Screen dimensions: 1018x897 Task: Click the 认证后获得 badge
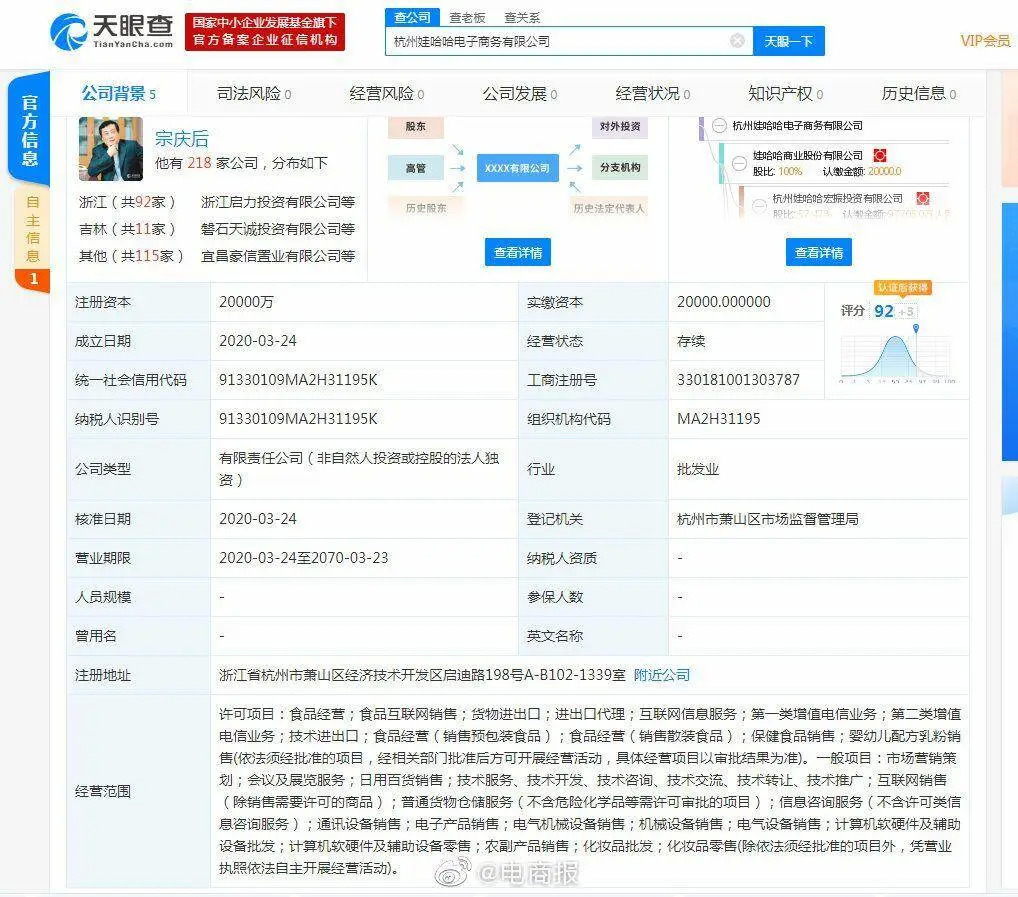pos(902,288)
